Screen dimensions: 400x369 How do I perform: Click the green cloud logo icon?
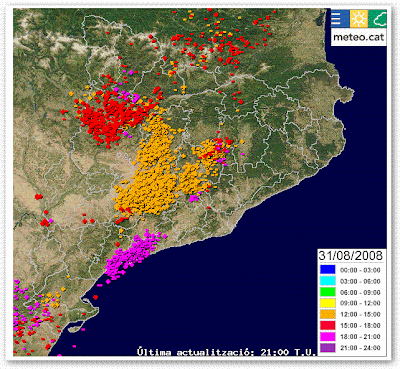tap(378, 18)
